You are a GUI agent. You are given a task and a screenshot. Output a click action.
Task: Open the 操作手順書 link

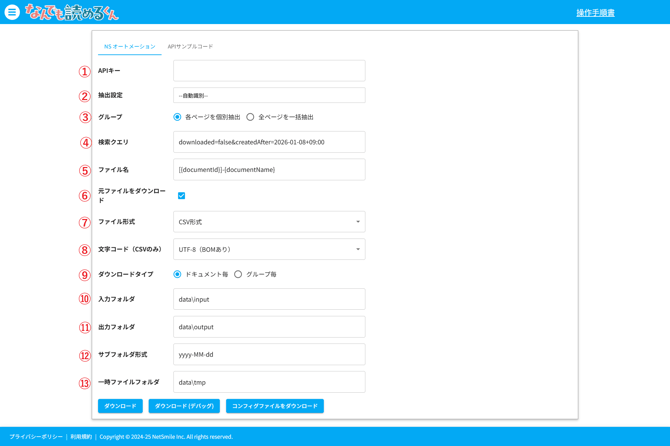coord(595,13)
